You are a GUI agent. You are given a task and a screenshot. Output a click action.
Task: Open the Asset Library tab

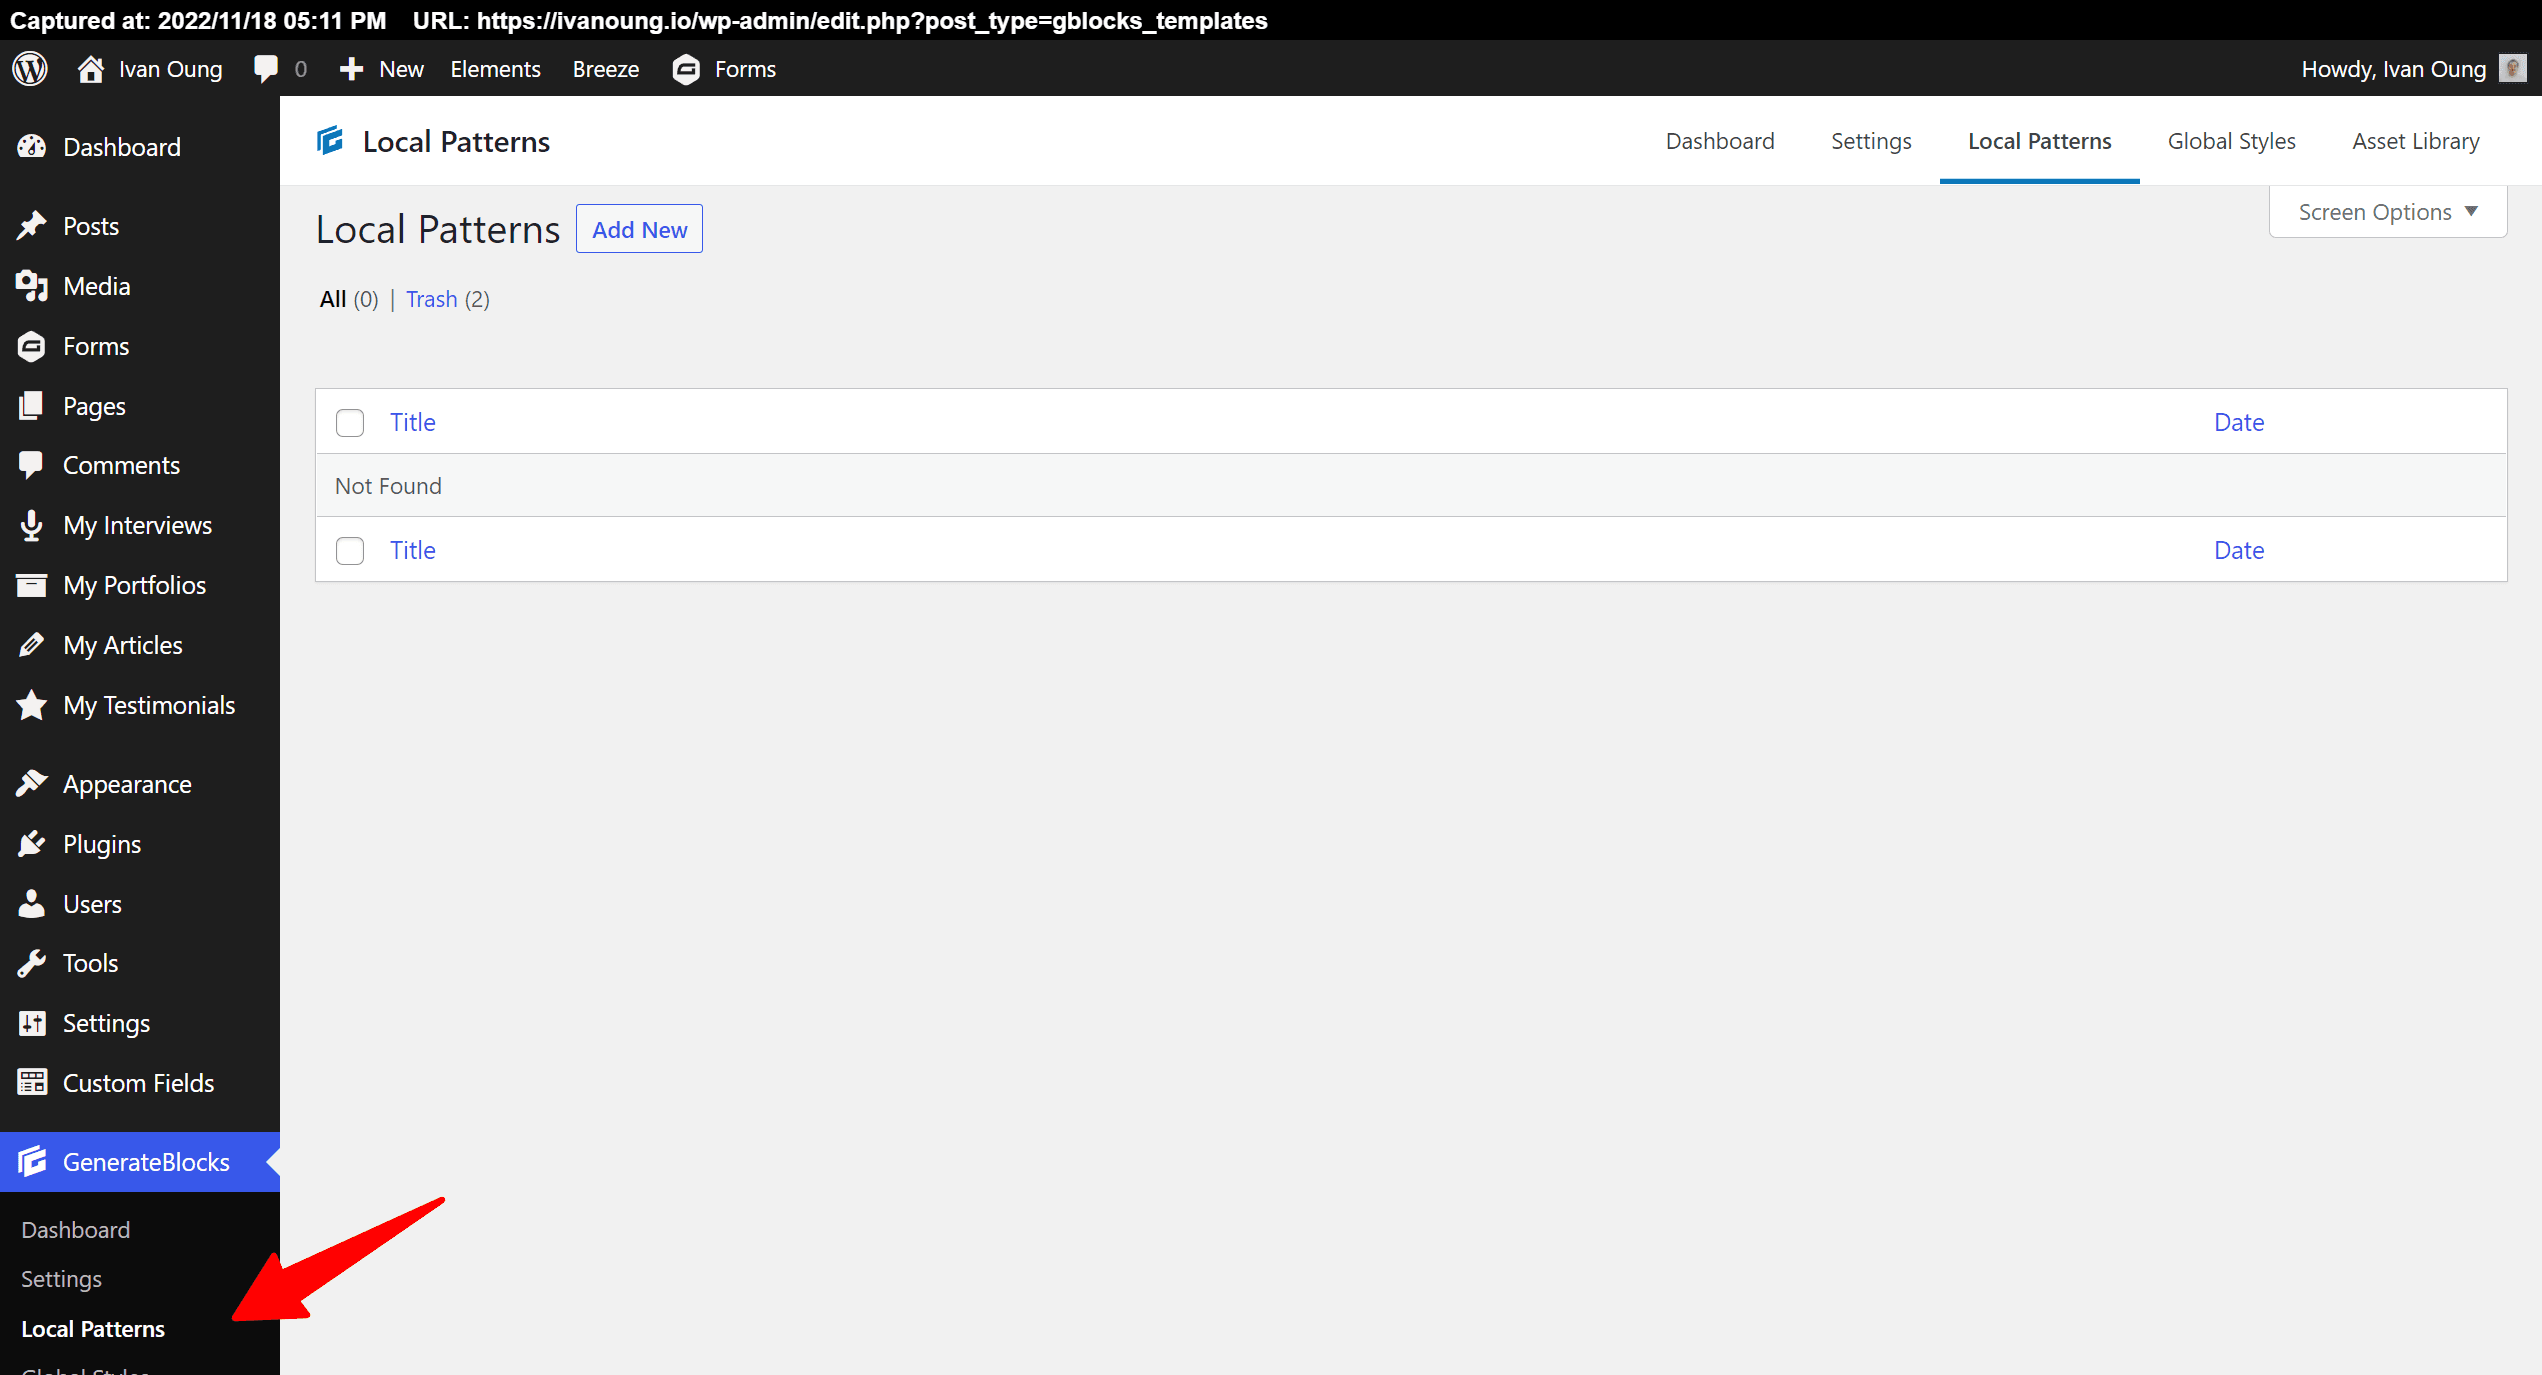click(x=2416, y=141)
